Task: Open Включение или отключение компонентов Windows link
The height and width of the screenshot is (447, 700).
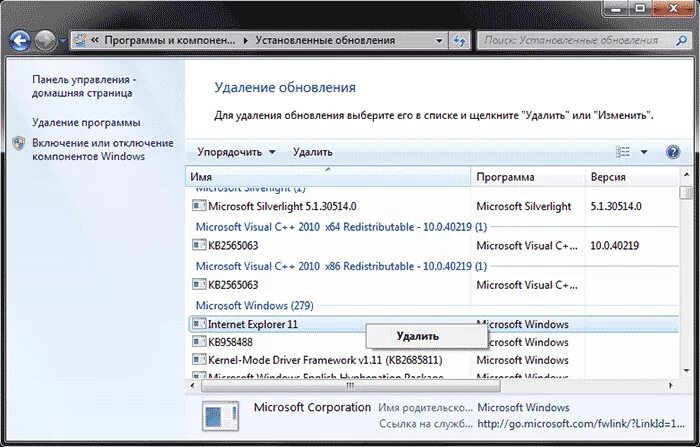Action: [103, 150]
